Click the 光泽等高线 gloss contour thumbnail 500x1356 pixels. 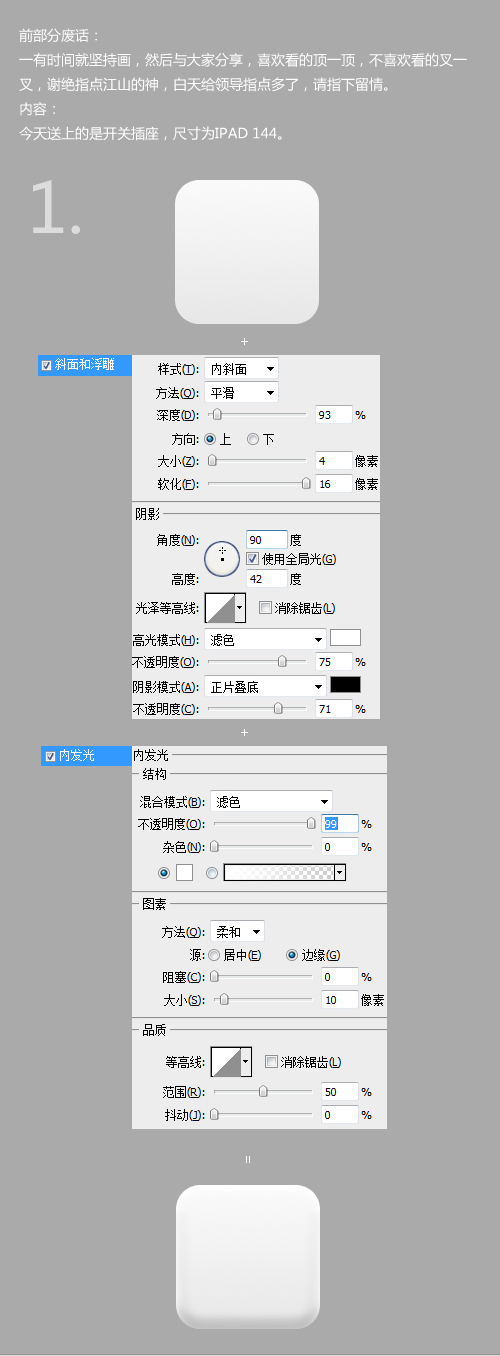pos(219,607)
